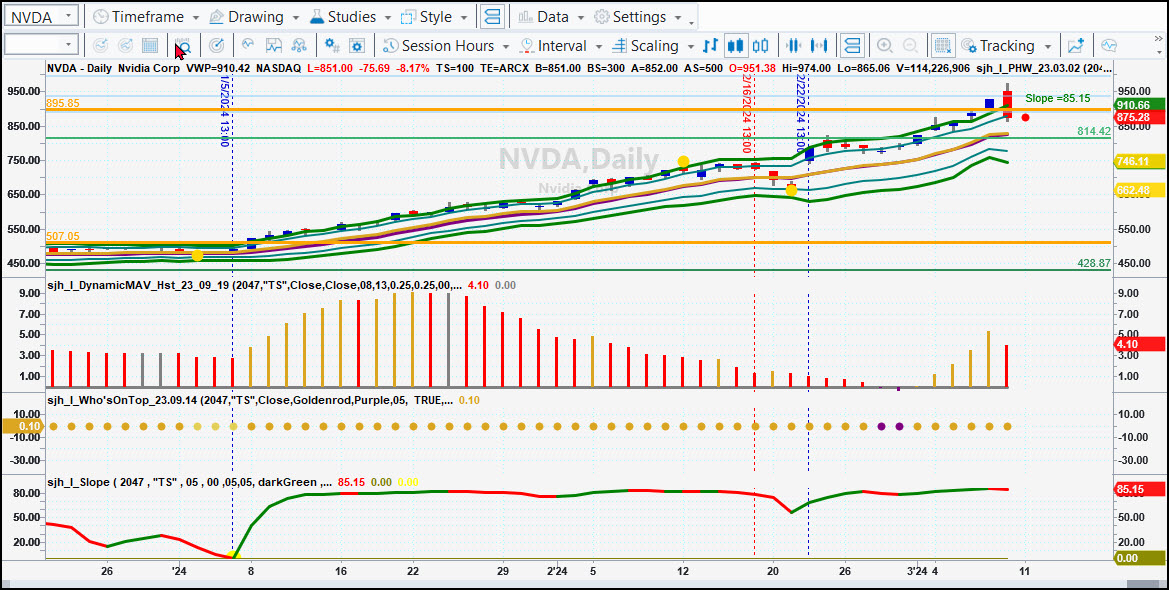Click the NVDA - Daily Nvidia Corp chart header
This screenshot has width=1169, height=590.
114,68
